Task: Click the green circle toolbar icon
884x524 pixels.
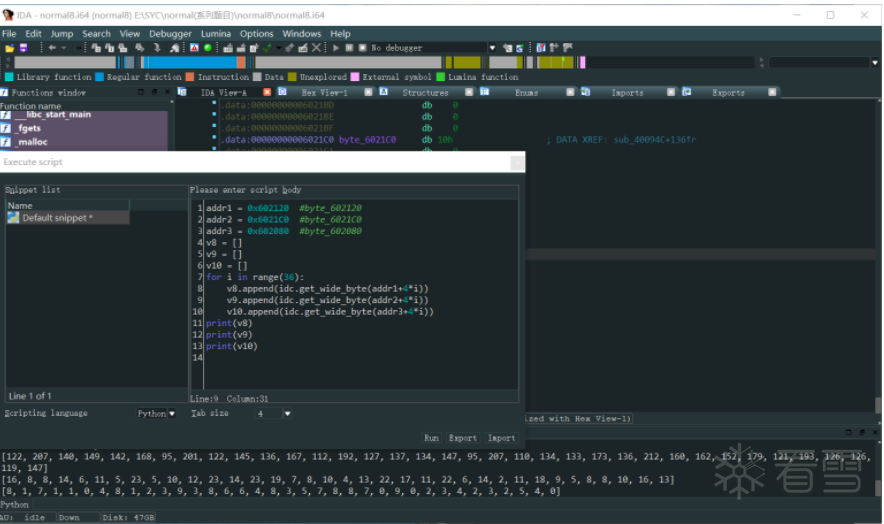Action: (207, 48)
